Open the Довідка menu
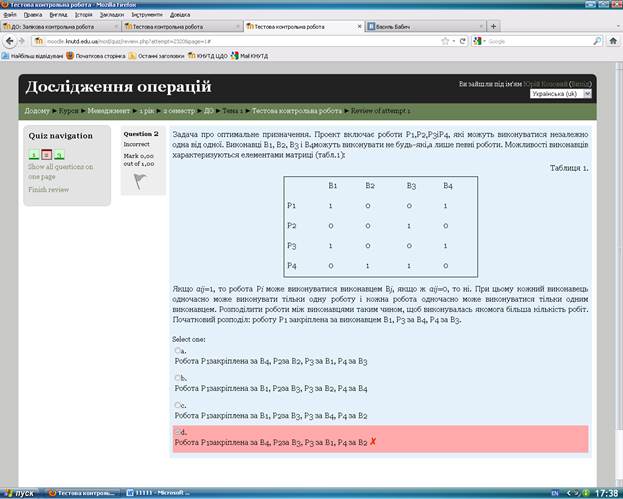The width and height of the screenshot is (623, 499). click(x=180, y=15)
